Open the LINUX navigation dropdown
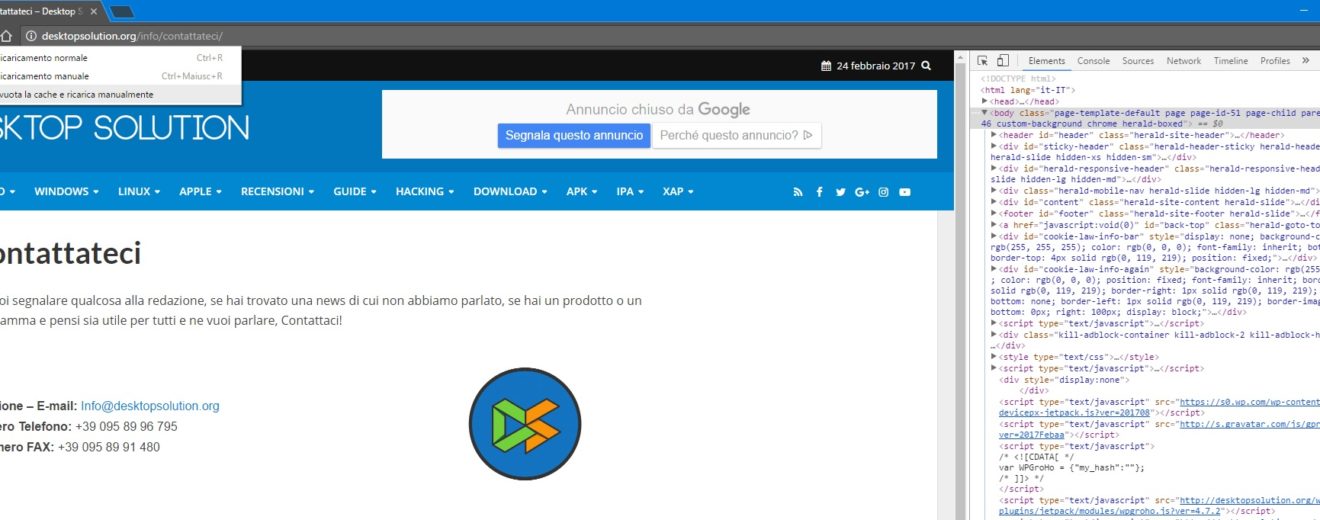1320x520 pixels. pos(139,191)
